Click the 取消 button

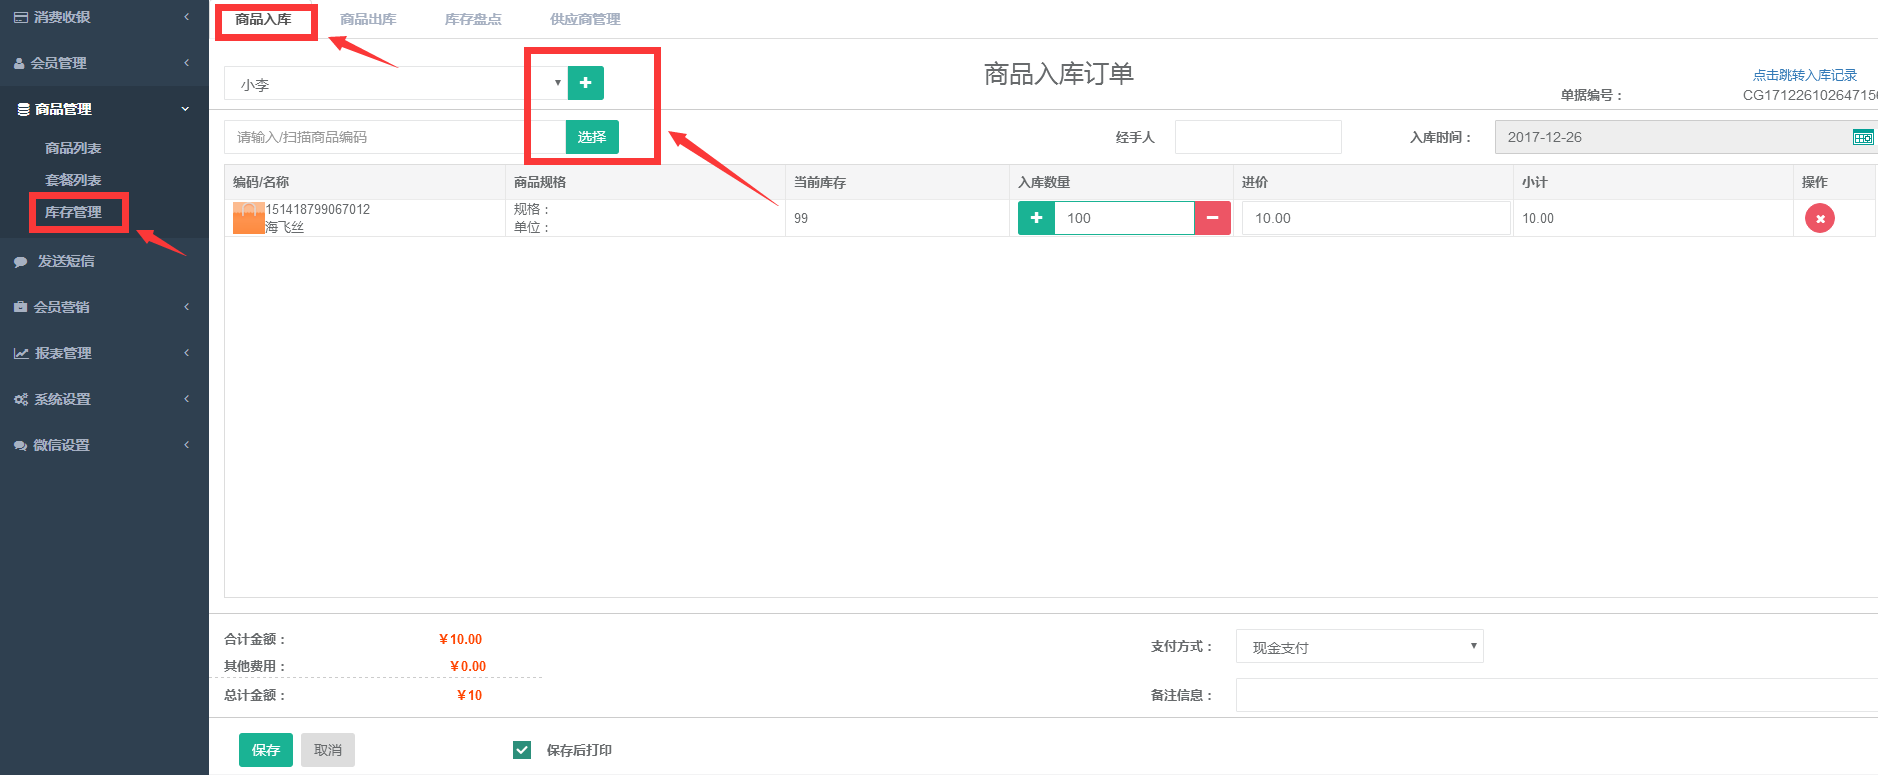point(328,750)
